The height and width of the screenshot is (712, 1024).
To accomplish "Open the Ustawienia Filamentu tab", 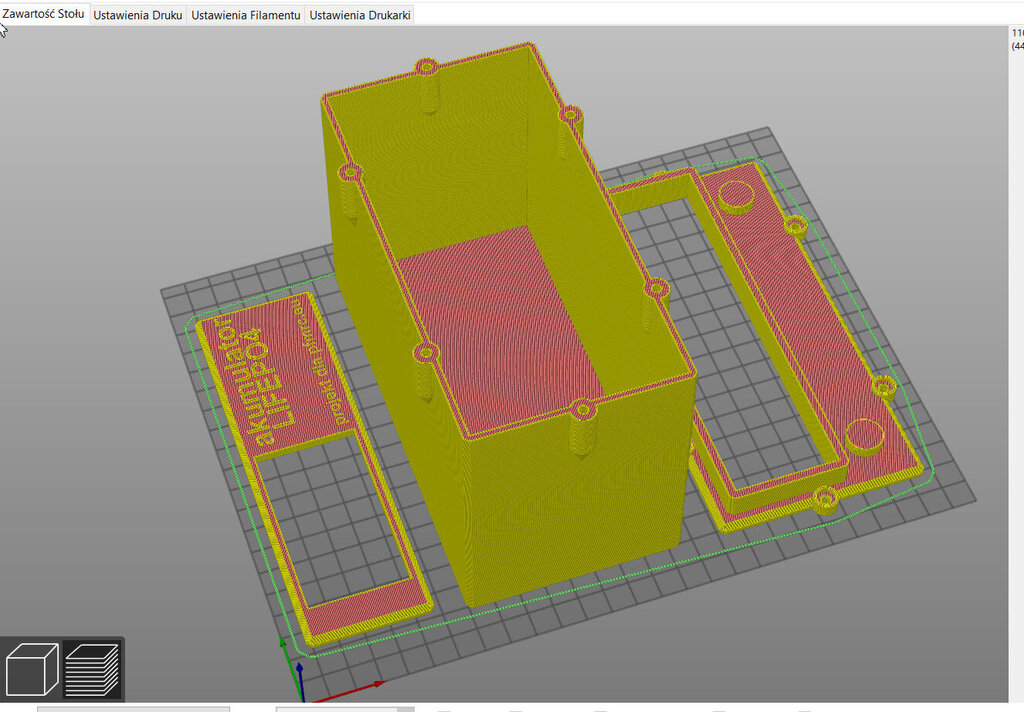I will [x=246, y=16].
